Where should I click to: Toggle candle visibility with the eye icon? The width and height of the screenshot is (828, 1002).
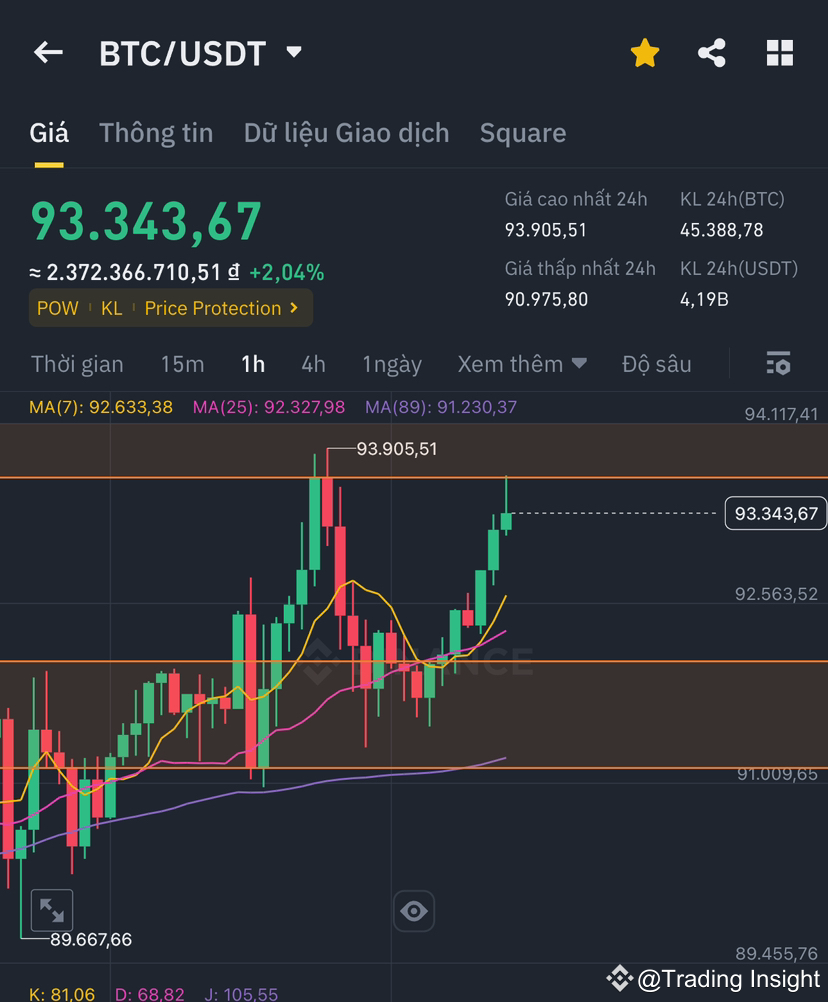pyautogui.click(x=414, y=912)
